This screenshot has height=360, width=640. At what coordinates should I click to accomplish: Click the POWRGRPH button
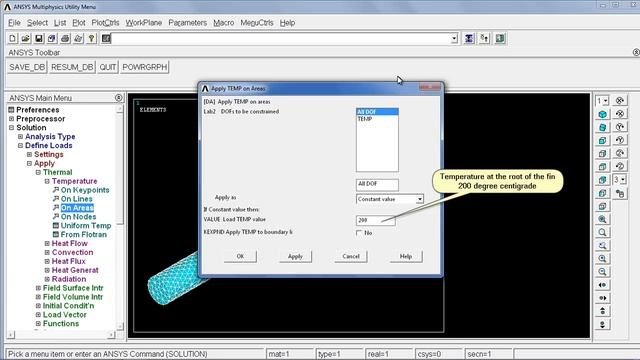(144, 67)
